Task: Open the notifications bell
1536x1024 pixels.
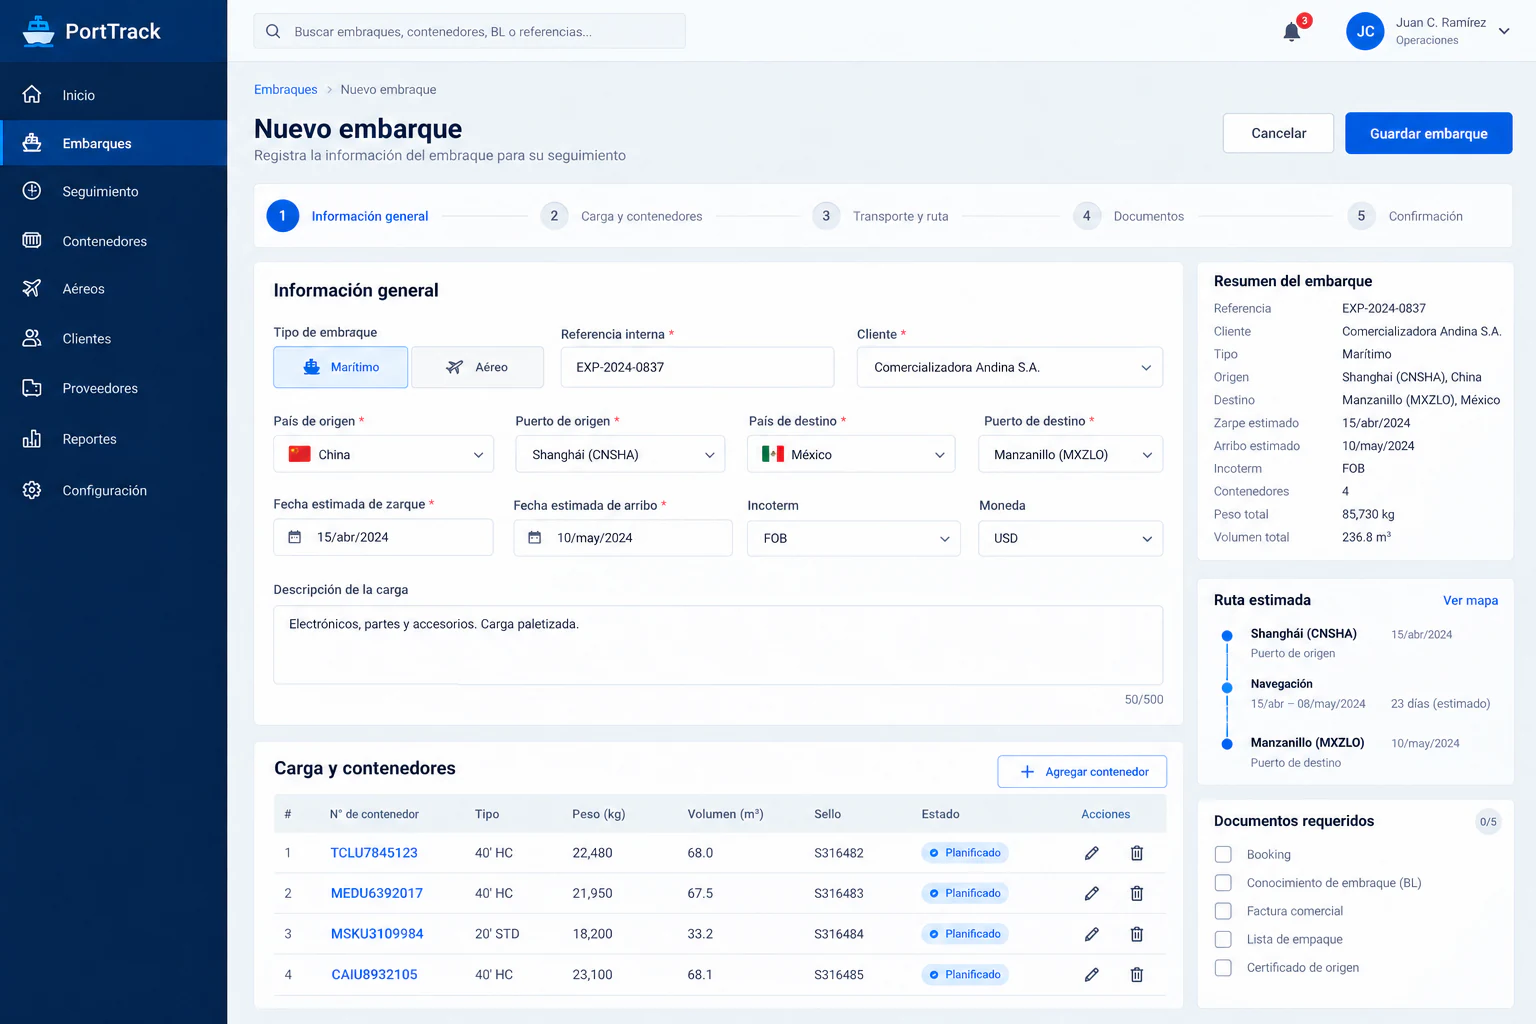Action: [x=1292, y=32]
